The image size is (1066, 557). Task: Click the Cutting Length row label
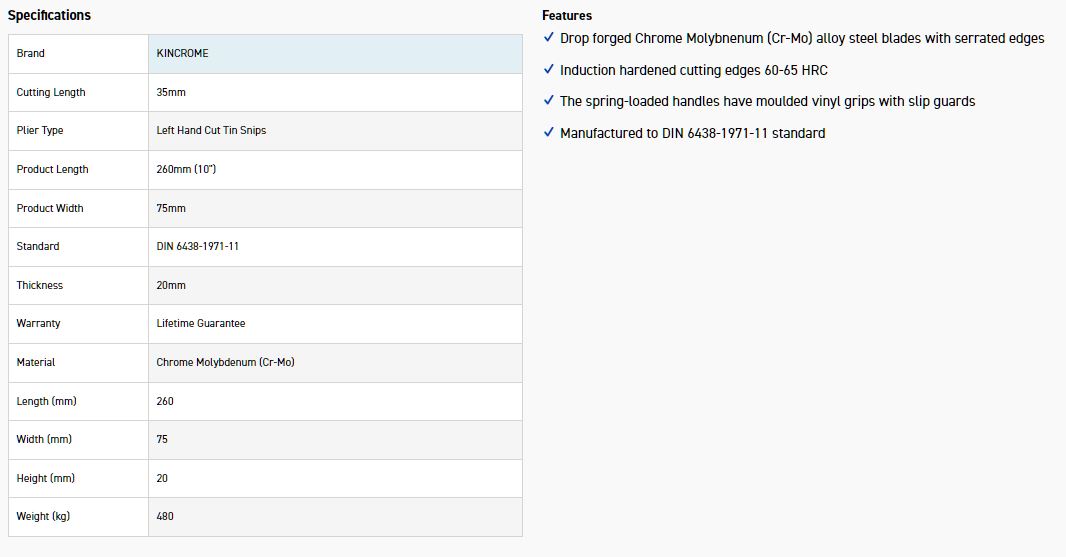pyautogui.click(x=51, y=92)
